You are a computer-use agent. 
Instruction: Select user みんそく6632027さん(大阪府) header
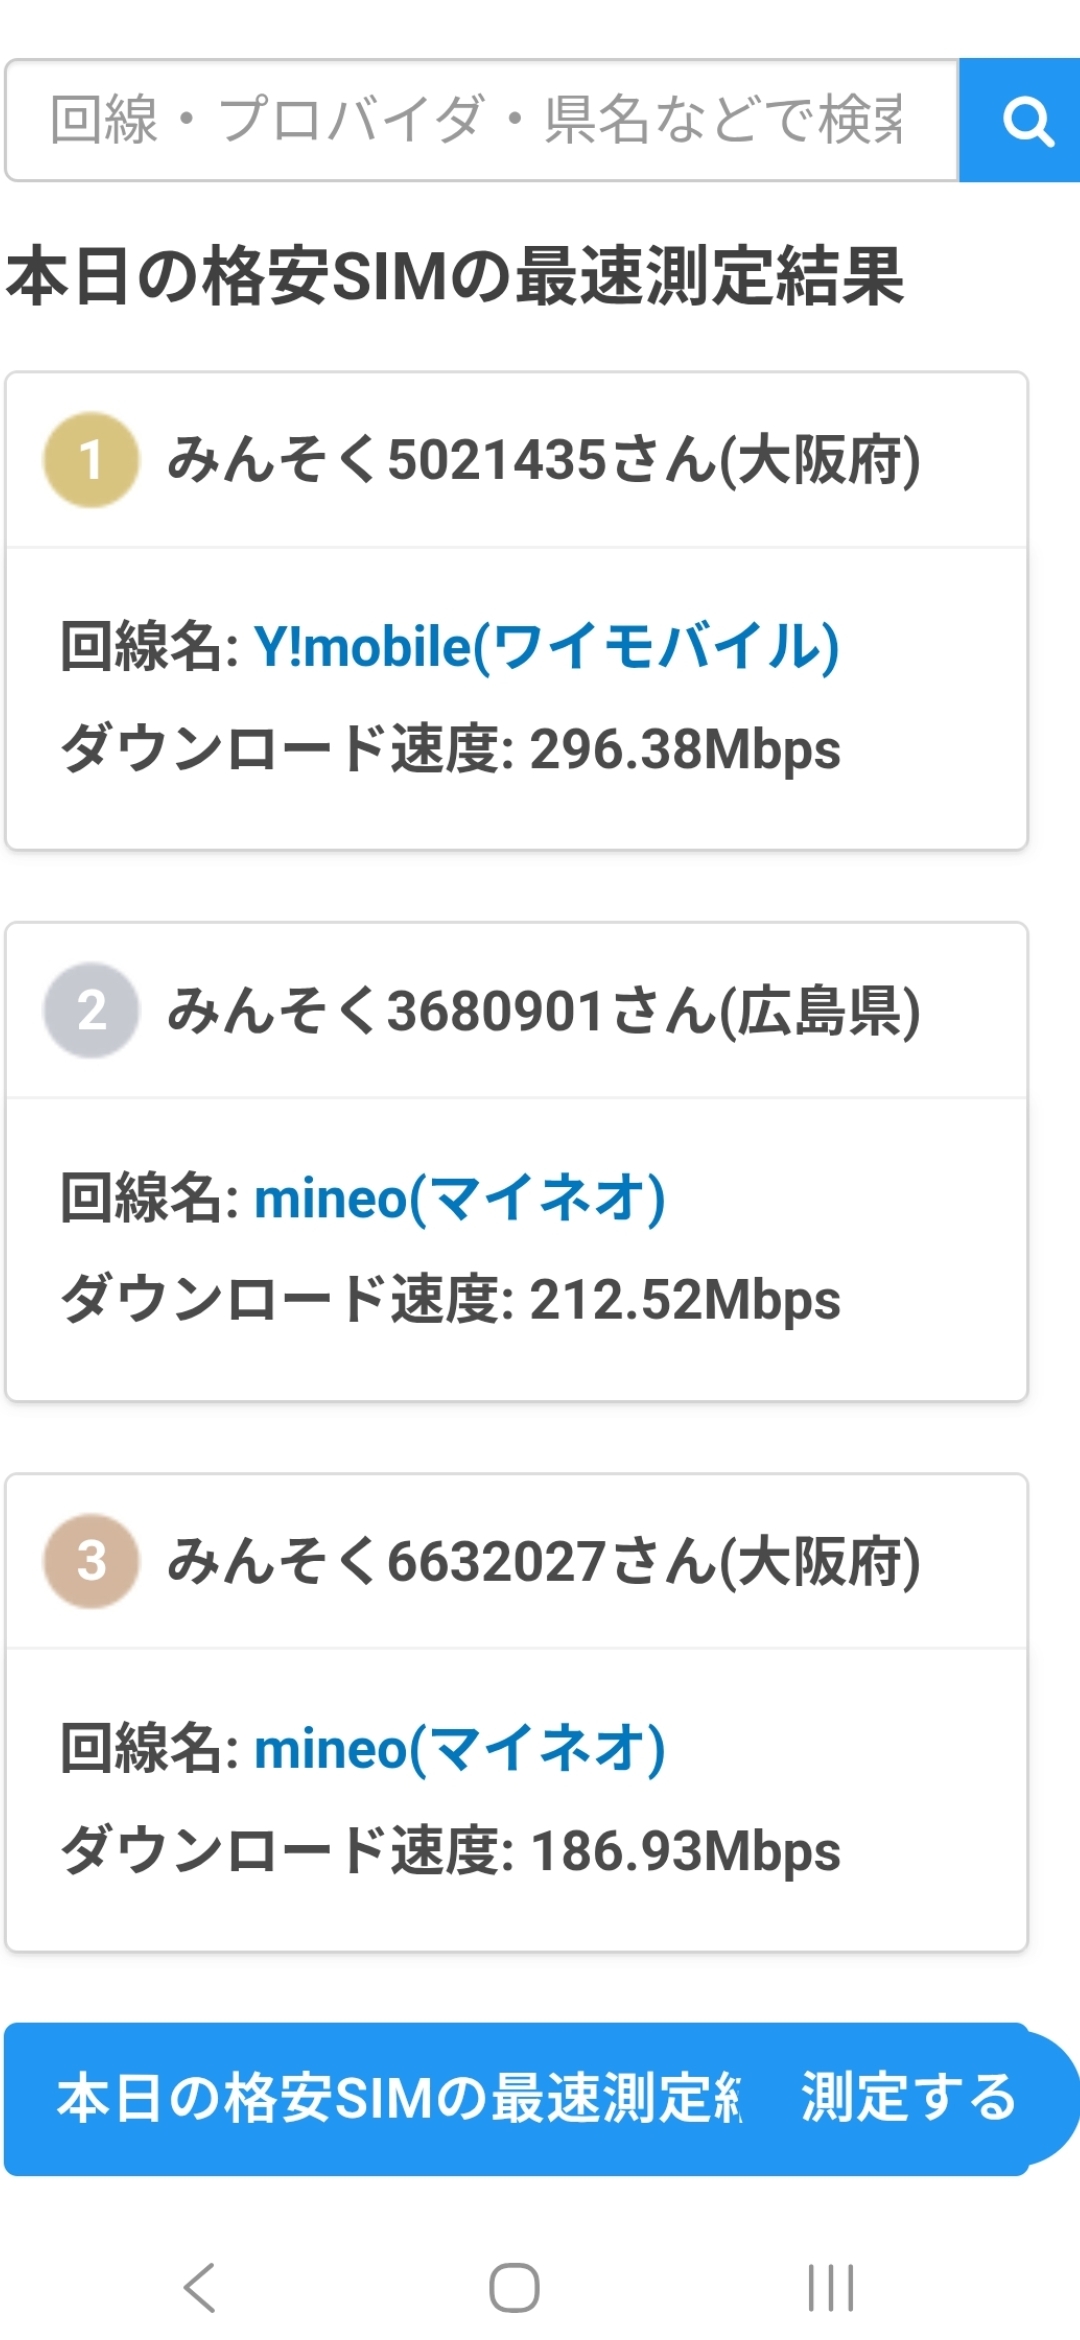point(543,1561)
